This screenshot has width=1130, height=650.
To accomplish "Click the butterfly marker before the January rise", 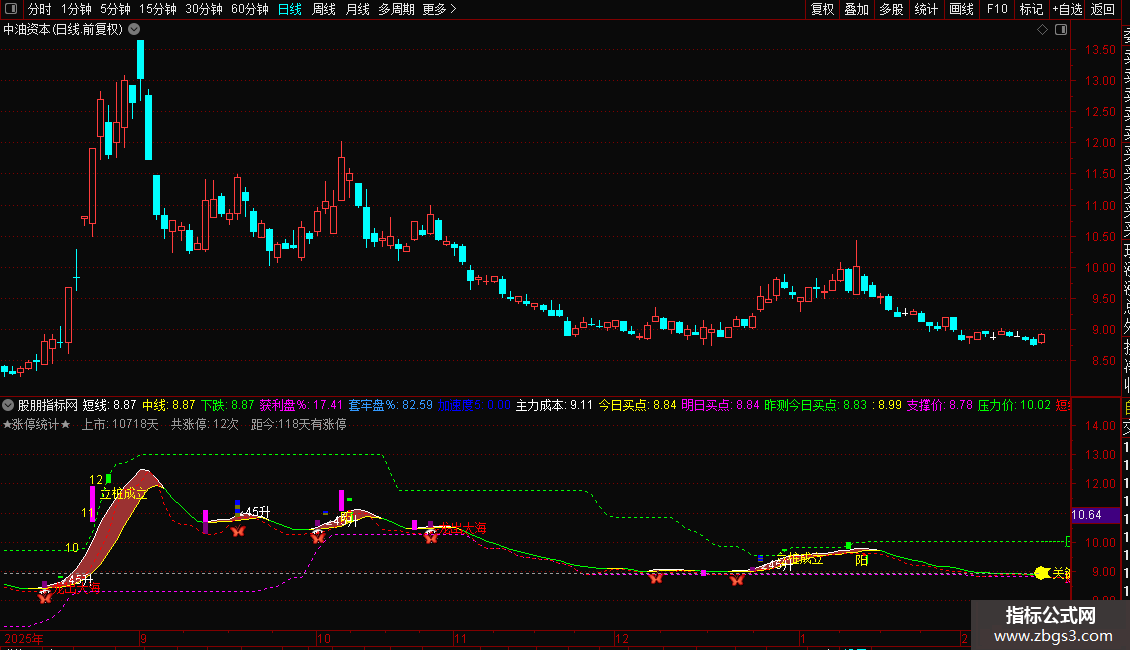I will [x=737, y=579].
